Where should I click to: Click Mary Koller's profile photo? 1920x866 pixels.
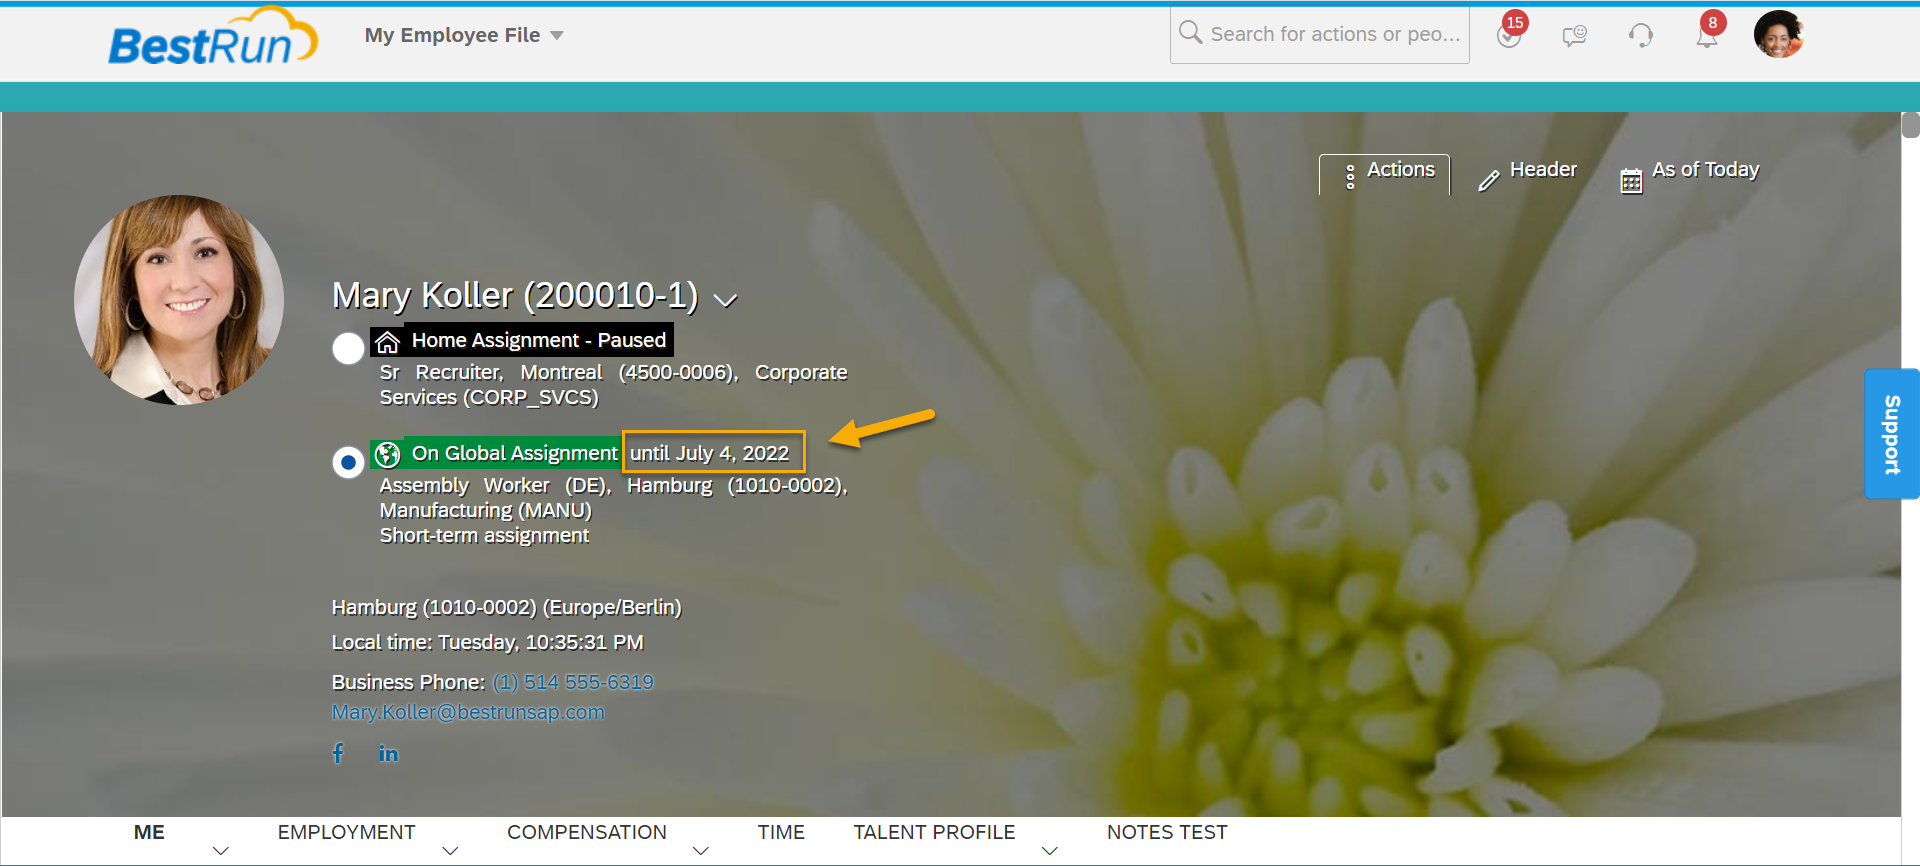[179, 300]
